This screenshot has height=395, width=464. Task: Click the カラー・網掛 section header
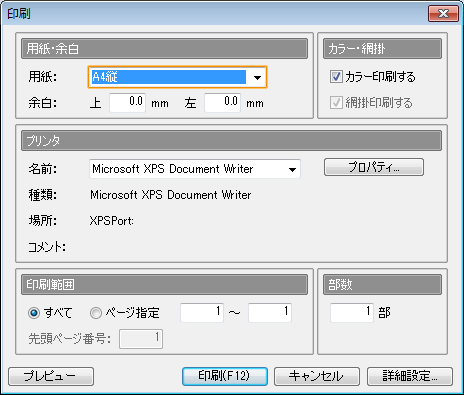pos(382,49)
